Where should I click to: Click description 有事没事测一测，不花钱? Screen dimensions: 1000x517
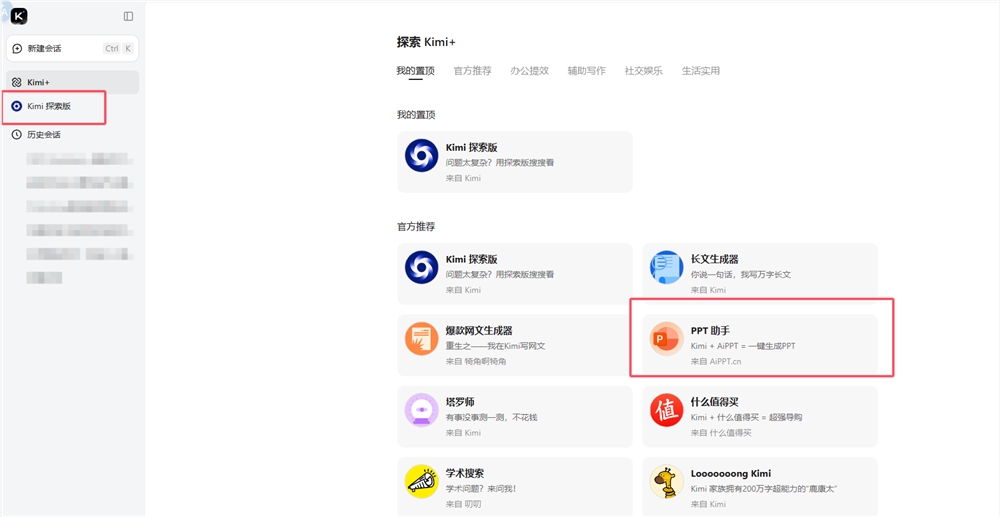tap(492, 418)
